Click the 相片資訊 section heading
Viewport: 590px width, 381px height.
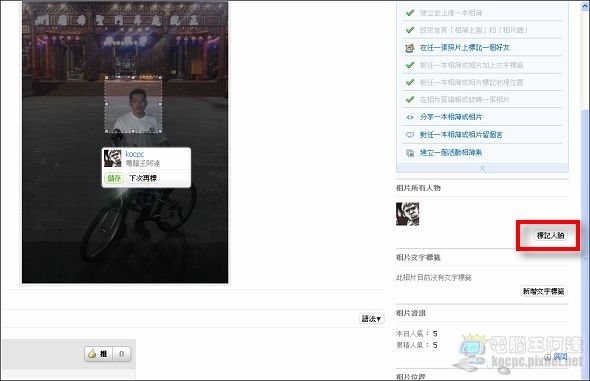(411, 313)
